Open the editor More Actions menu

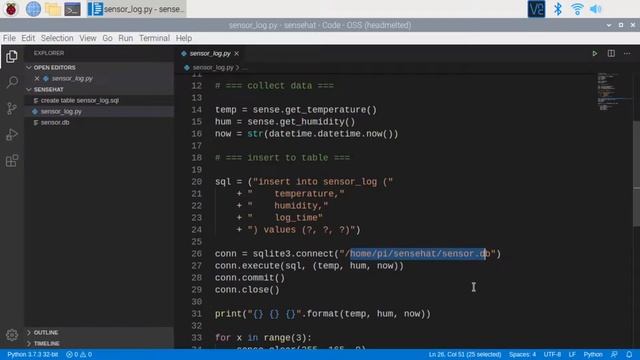627,53
